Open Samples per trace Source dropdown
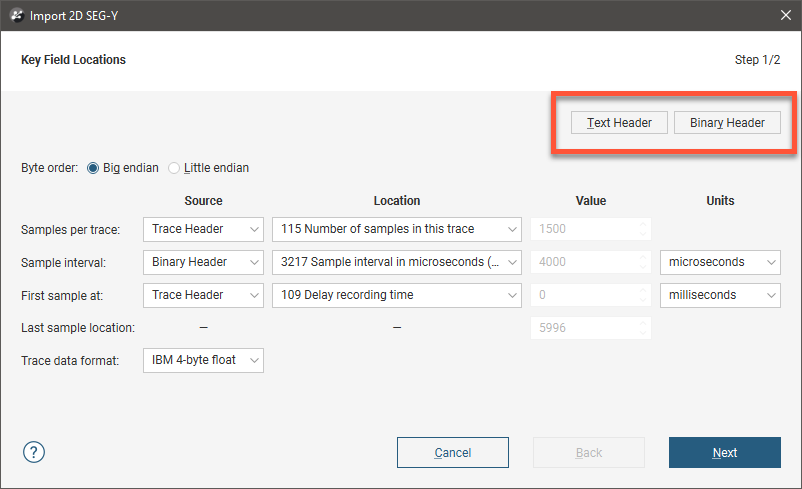 click(203, 229)
